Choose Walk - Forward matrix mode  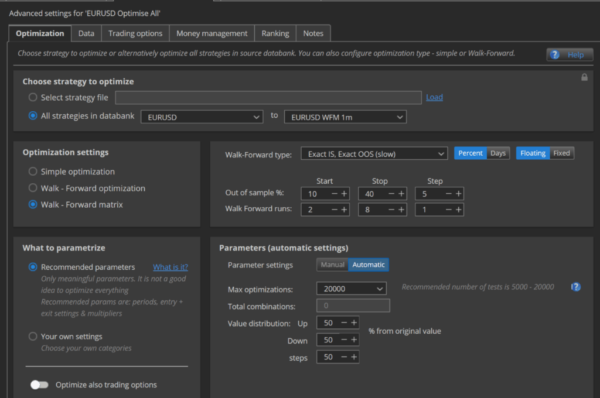coord(33,204)
